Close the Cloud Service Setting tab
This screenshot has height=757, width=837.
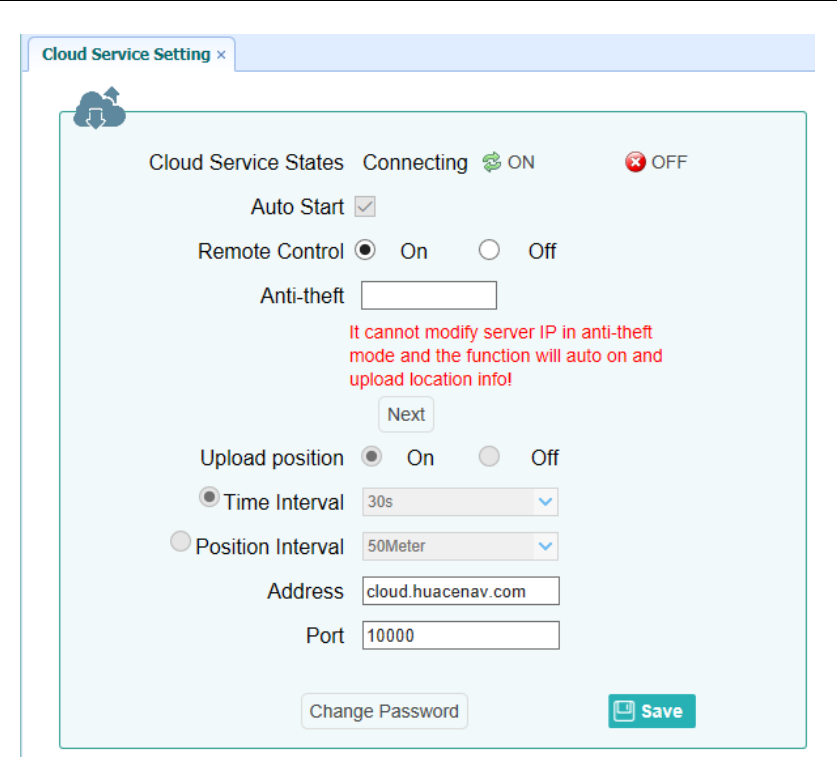(221, 55)
